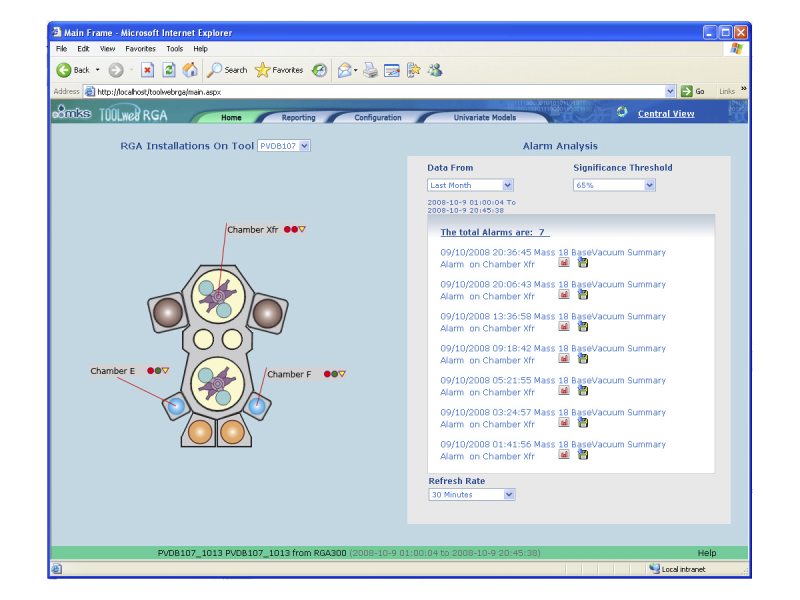Click the Print toolbar icon
Image resolution: width=800 pixels, height=600 pixels.
click(370, 70)
